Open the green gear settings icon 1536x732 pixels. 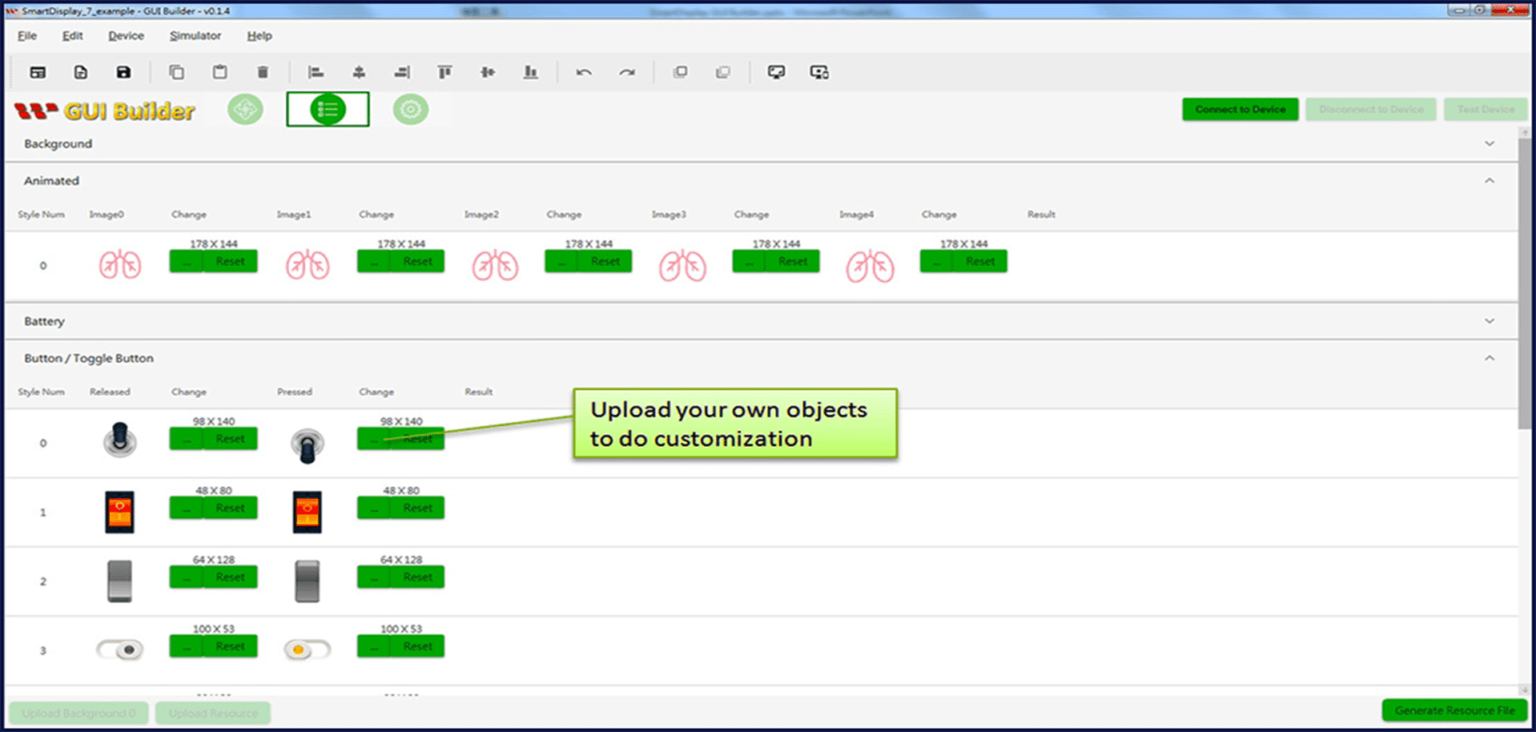pos(410,109)
